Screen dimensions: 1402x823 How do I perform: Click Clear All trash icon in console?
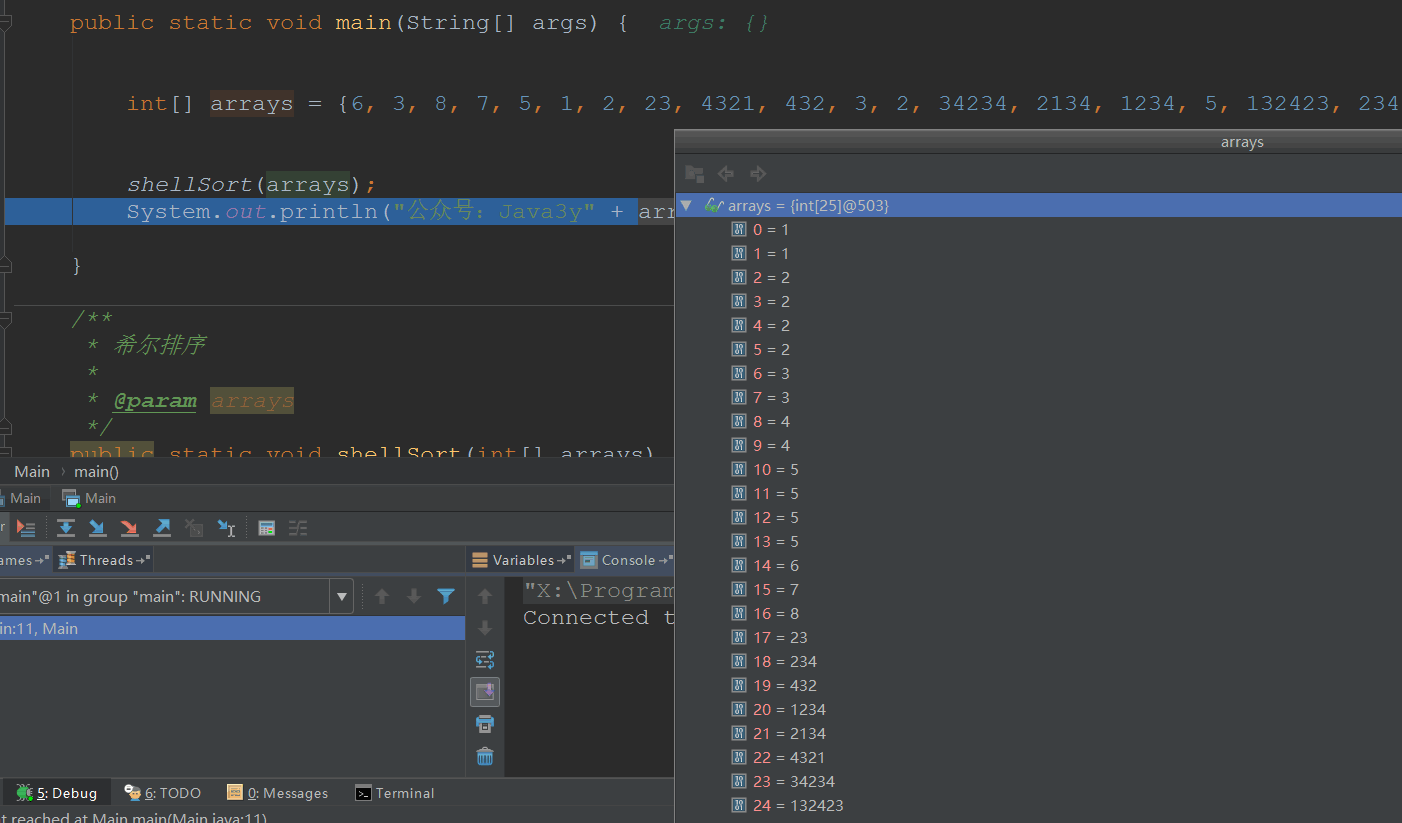tap(485, 756)
